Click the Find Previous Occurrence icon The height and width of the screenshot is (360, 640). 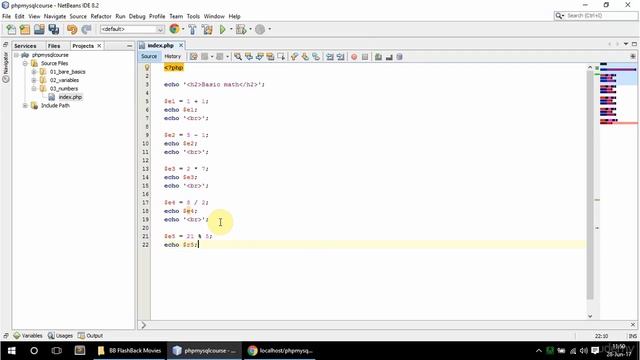(249, 57)
